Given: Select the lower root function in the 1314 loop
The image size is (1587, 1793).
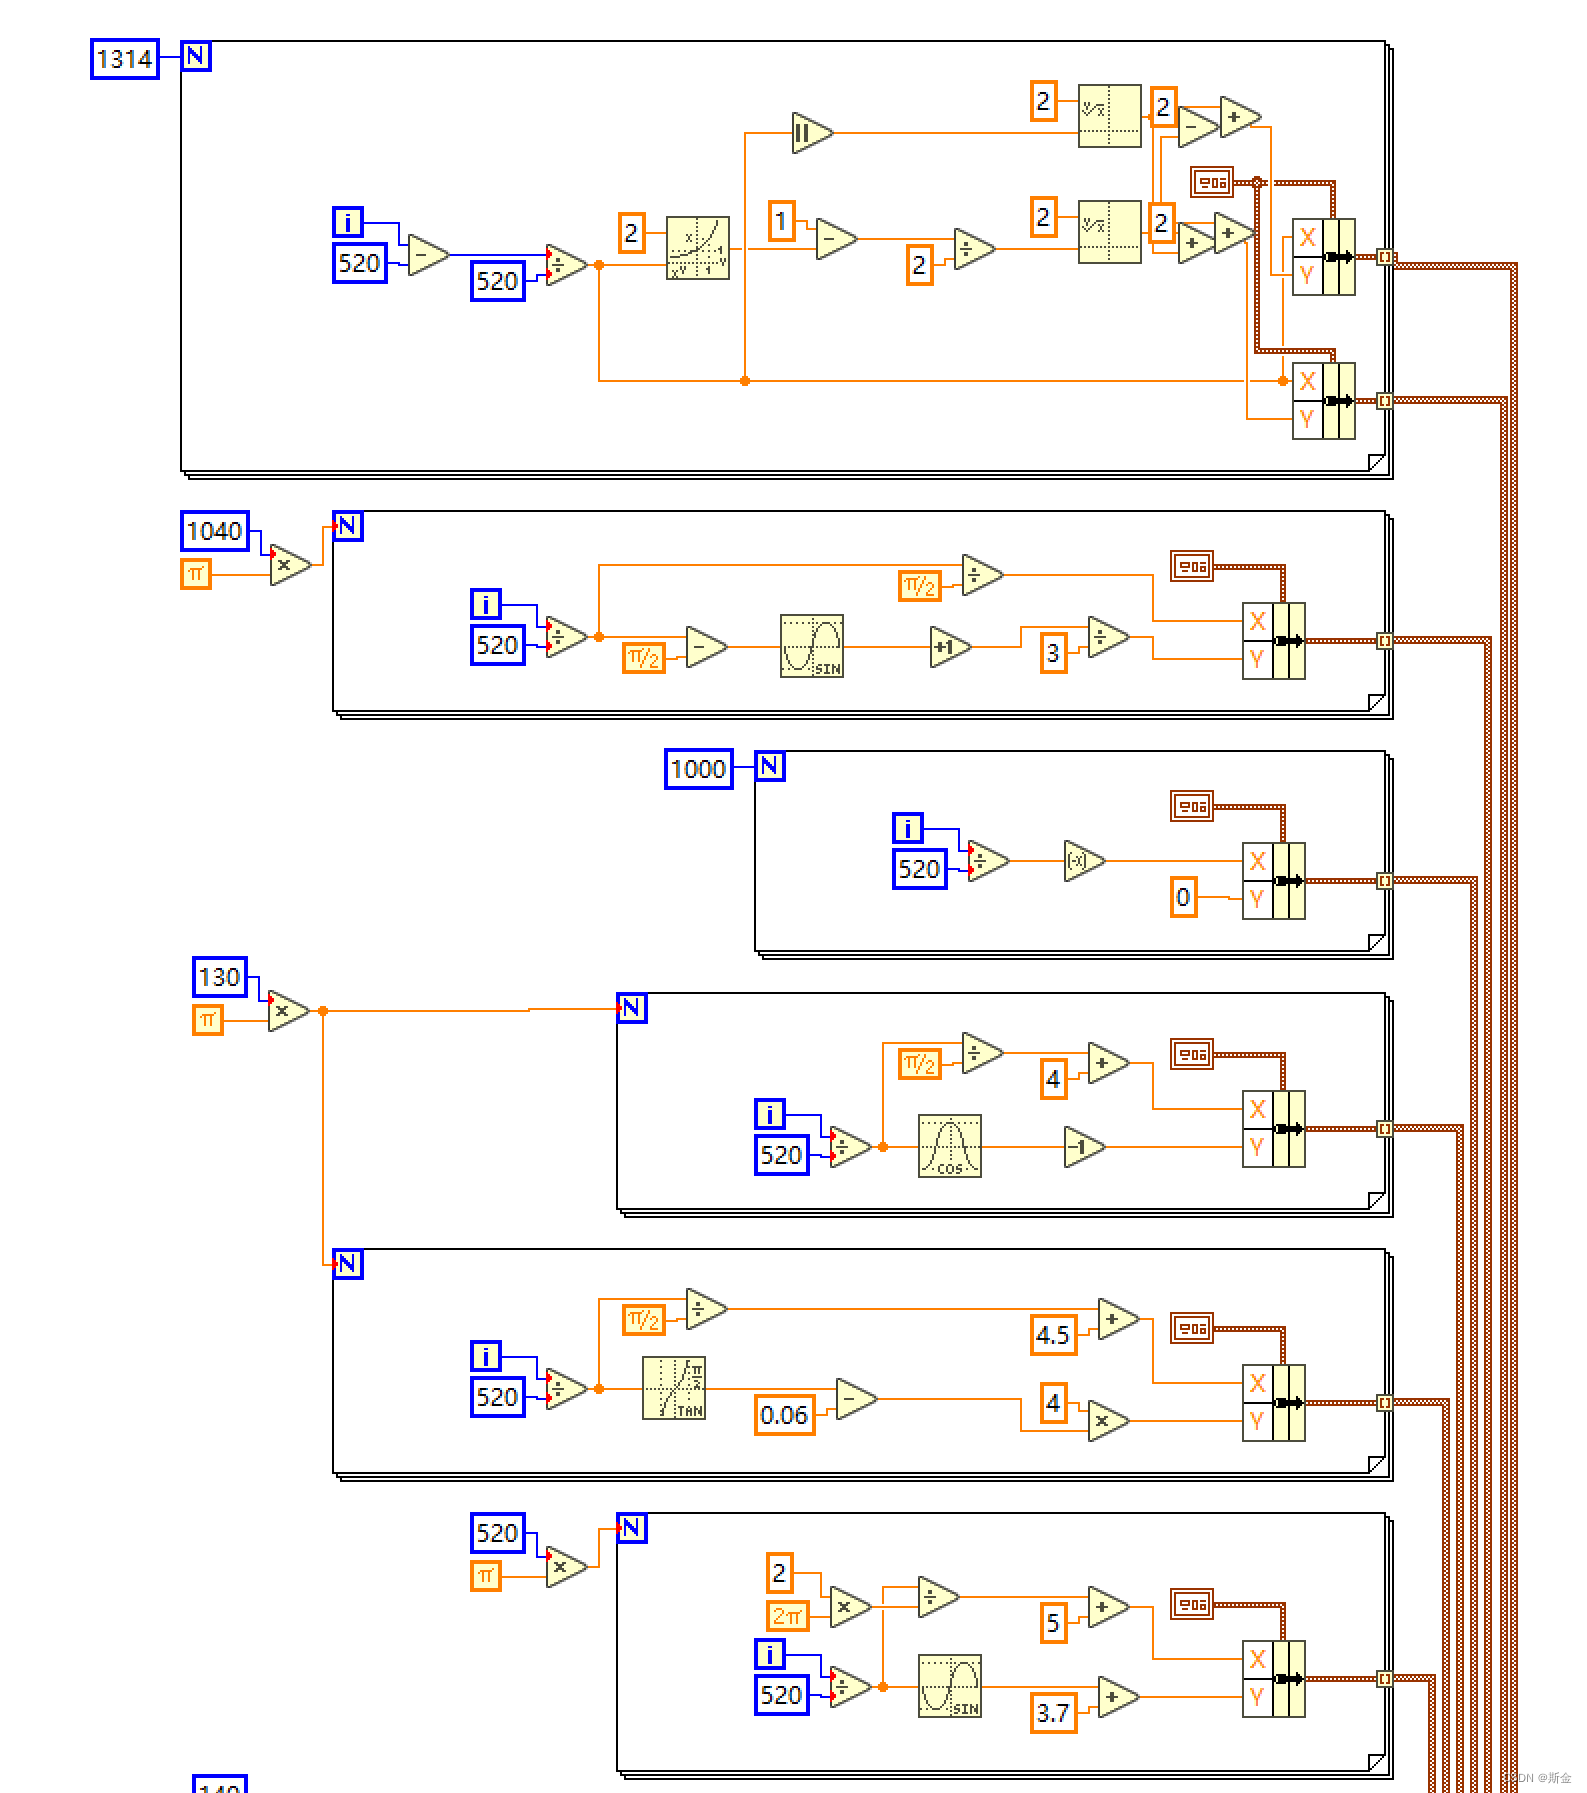Looking at the screenshot, I should click(x=1109, y=232).
